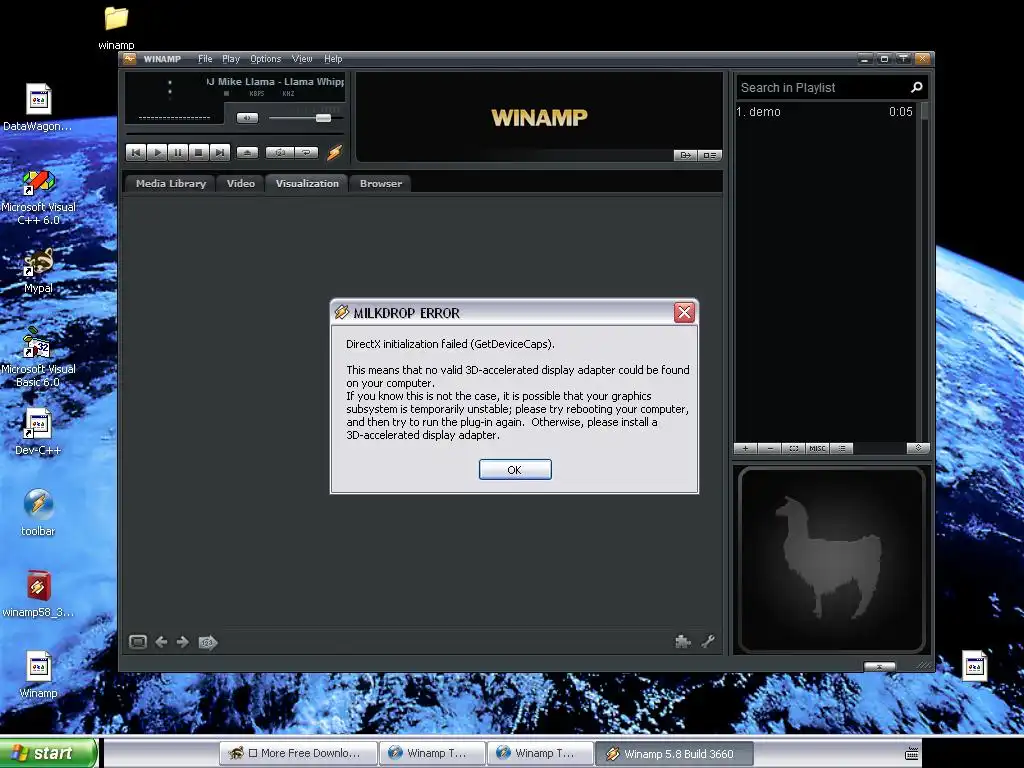Switch to the Video tab

coord(240,184)
